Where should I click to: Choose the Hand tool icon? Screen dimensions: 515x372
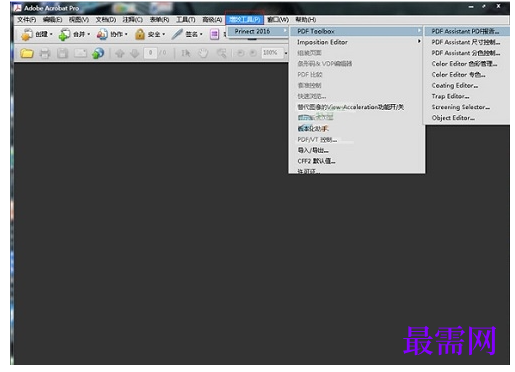(x=203, y=53)
